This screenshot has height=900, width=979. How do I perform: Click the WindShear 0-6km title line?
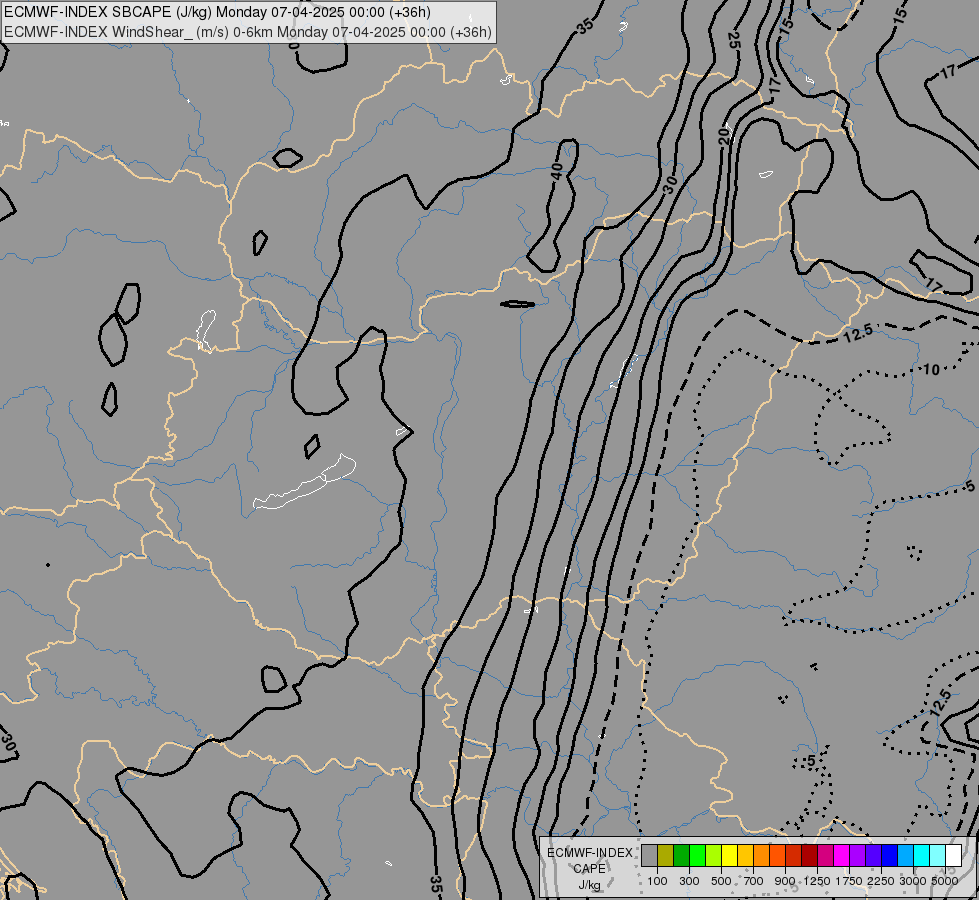[x=248, y=32]
